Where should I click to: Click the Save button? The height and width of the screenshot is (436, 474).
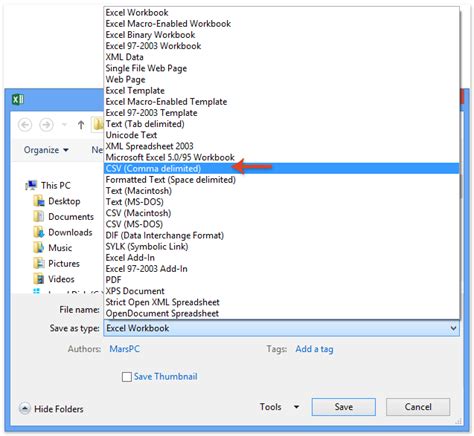coord(344,407)
